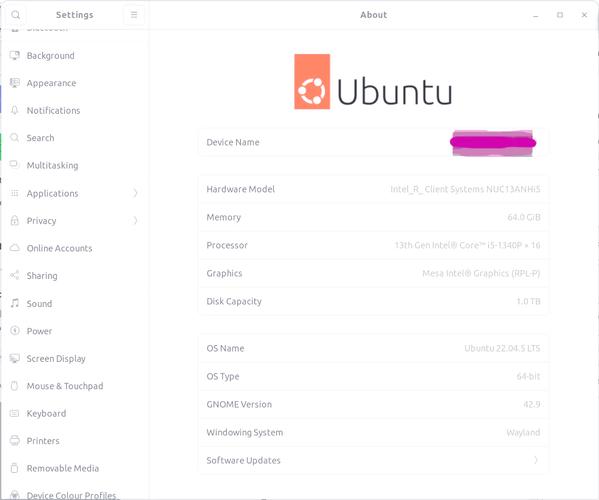Click the Graphics value Mesa Intel Graphics
Screen dimensions: 599x500
point(481,273)
